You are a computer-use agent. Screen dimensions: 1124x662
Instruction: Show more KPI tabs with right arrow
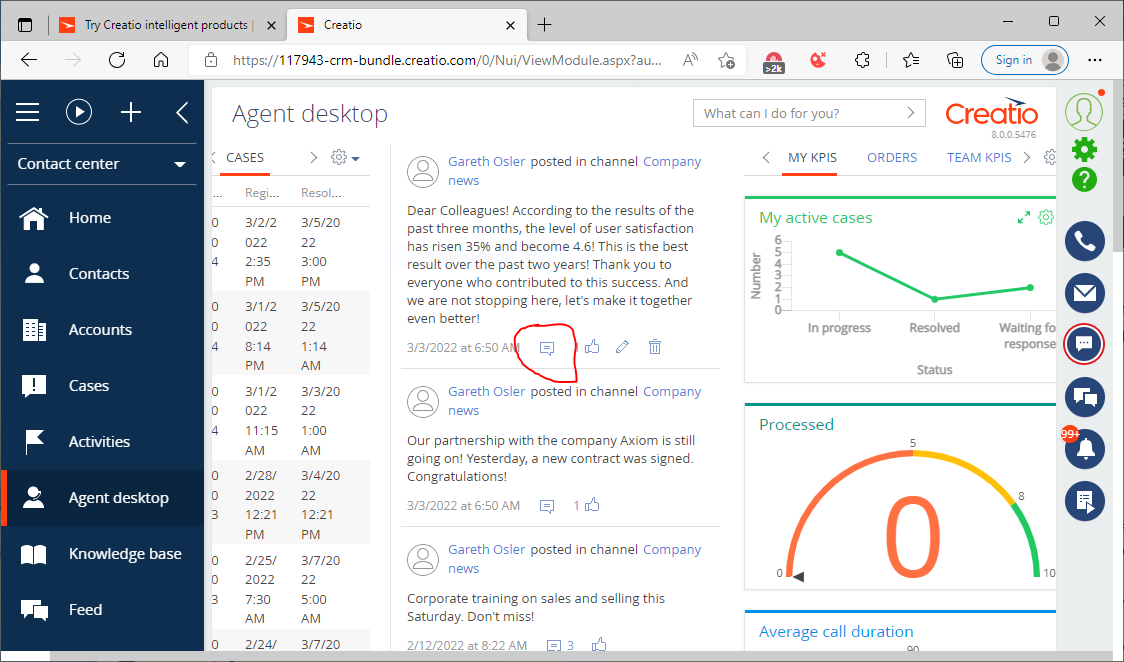point(1027,158)
